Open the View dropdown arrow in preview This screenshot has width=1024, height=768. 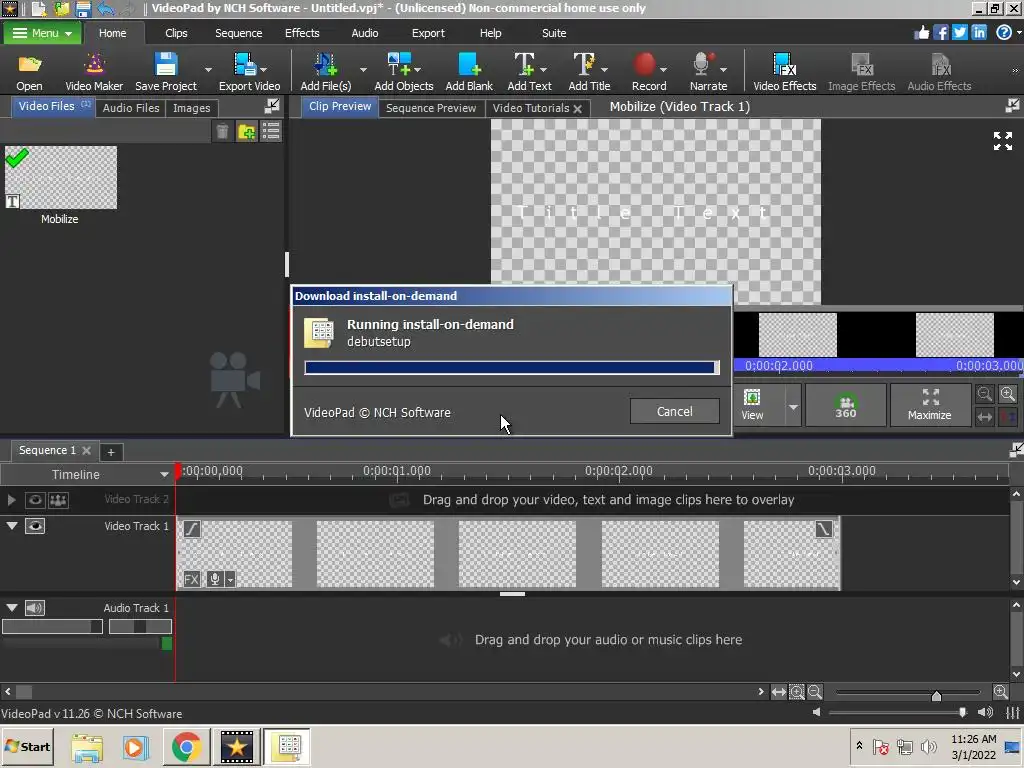tap(793, 407)
